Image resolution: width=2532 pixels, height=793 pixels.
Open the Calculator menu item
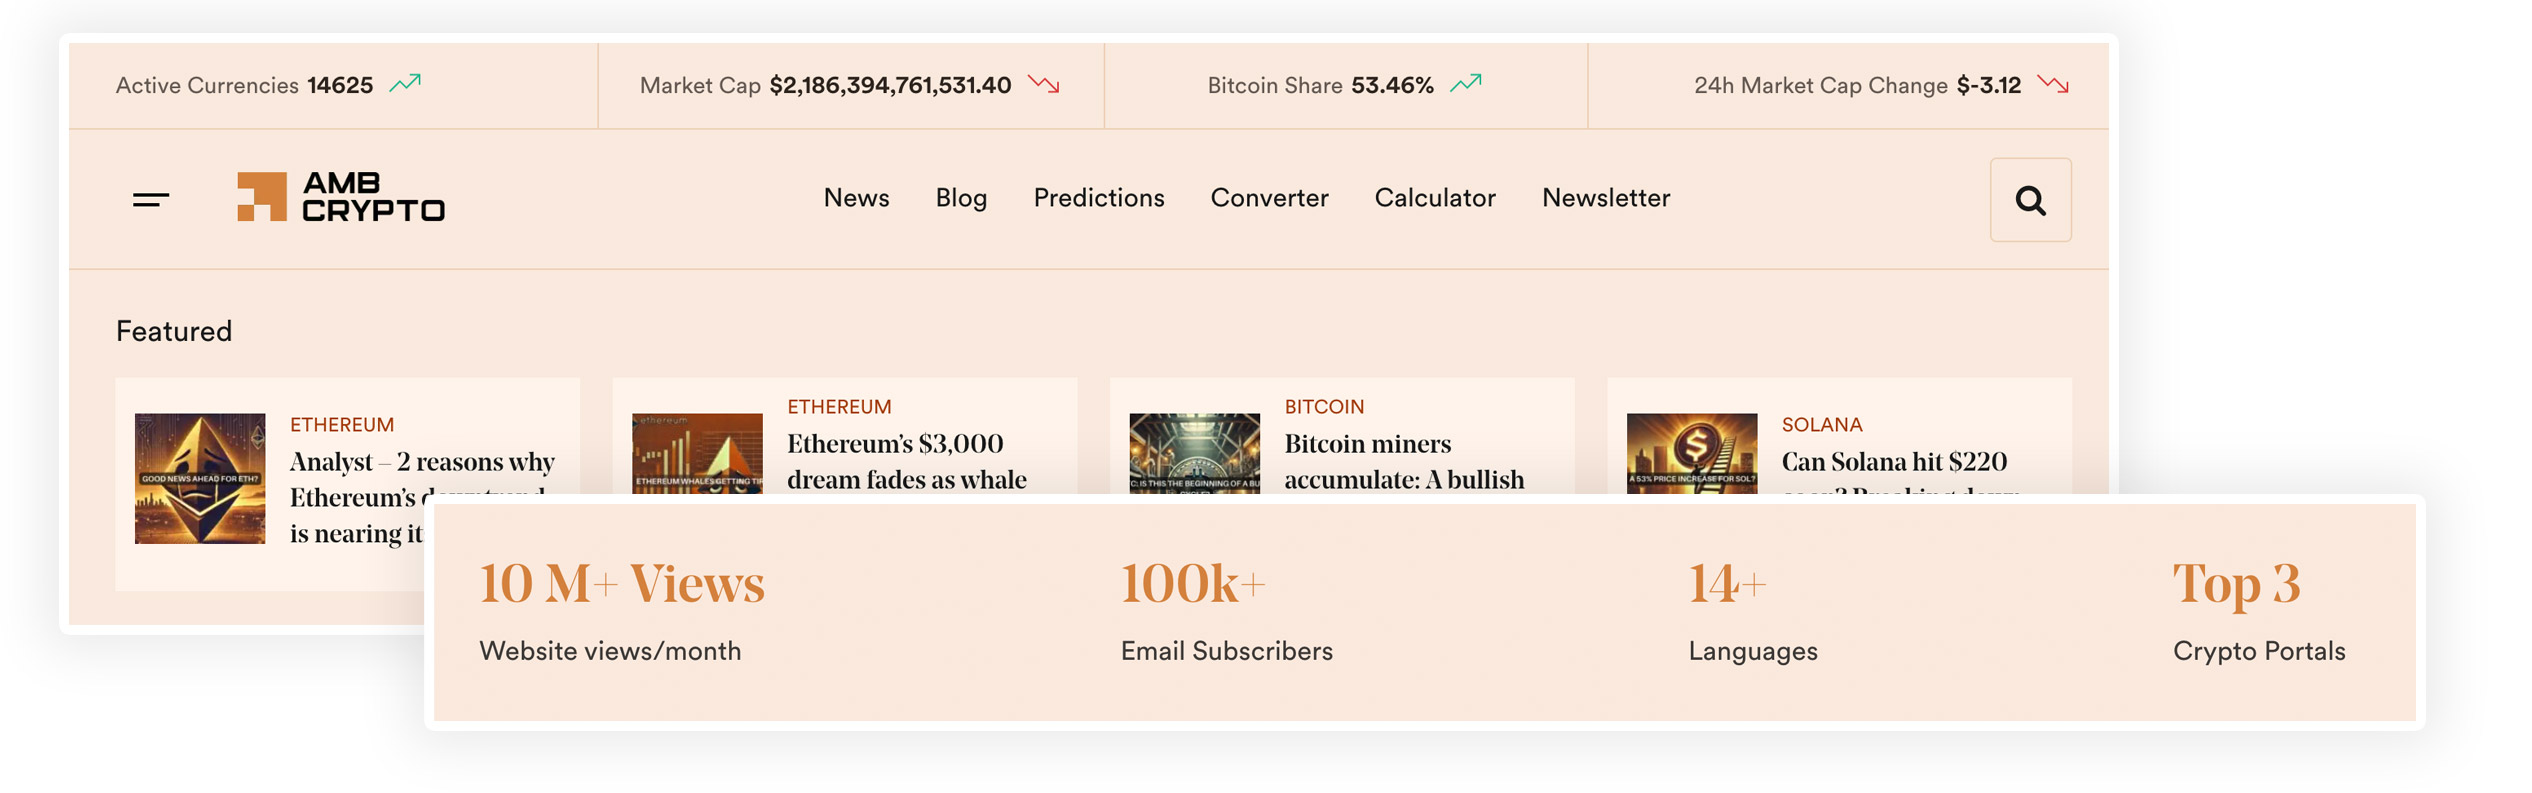1435,198
